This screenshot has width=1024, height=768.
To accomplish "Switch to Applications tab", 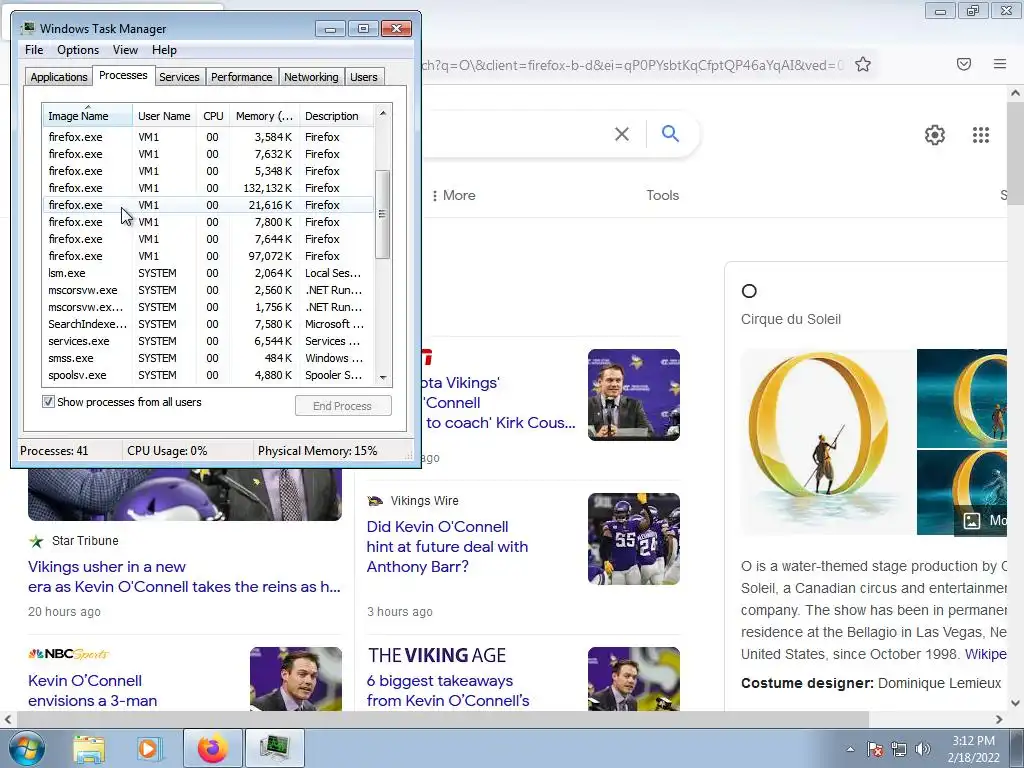I will (x=59, y=77).
